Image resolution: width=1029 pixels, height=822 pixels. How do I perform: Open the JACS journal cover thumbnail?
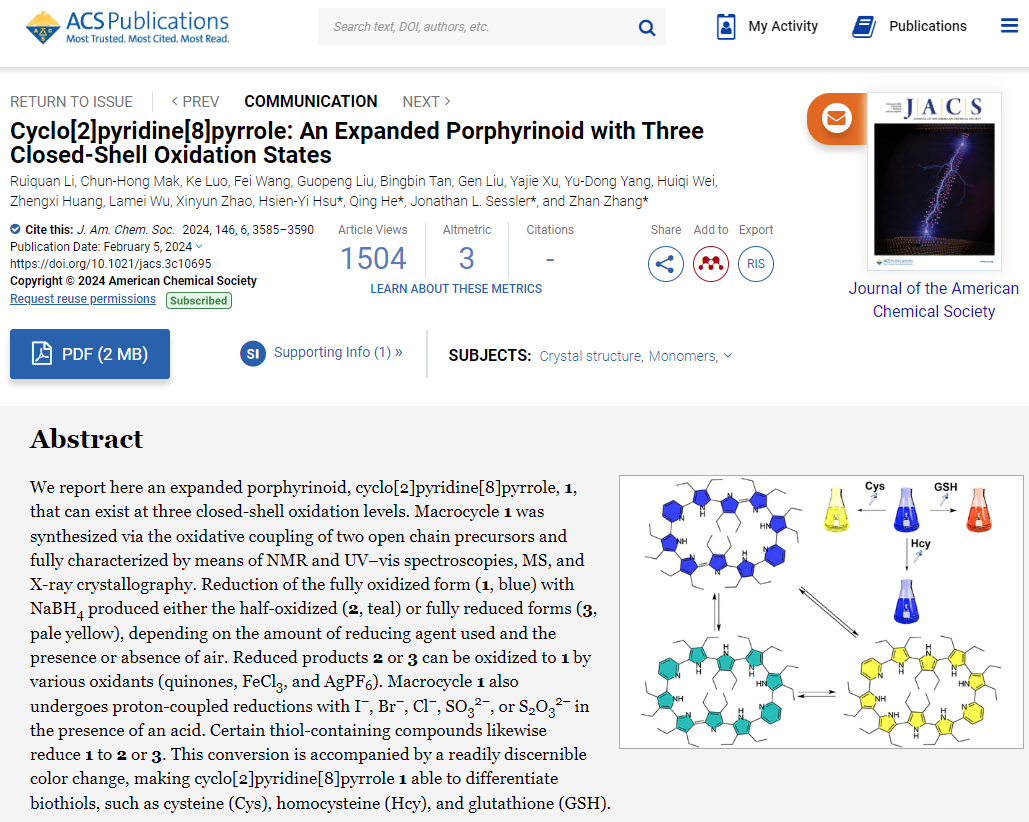pos(934,181)
